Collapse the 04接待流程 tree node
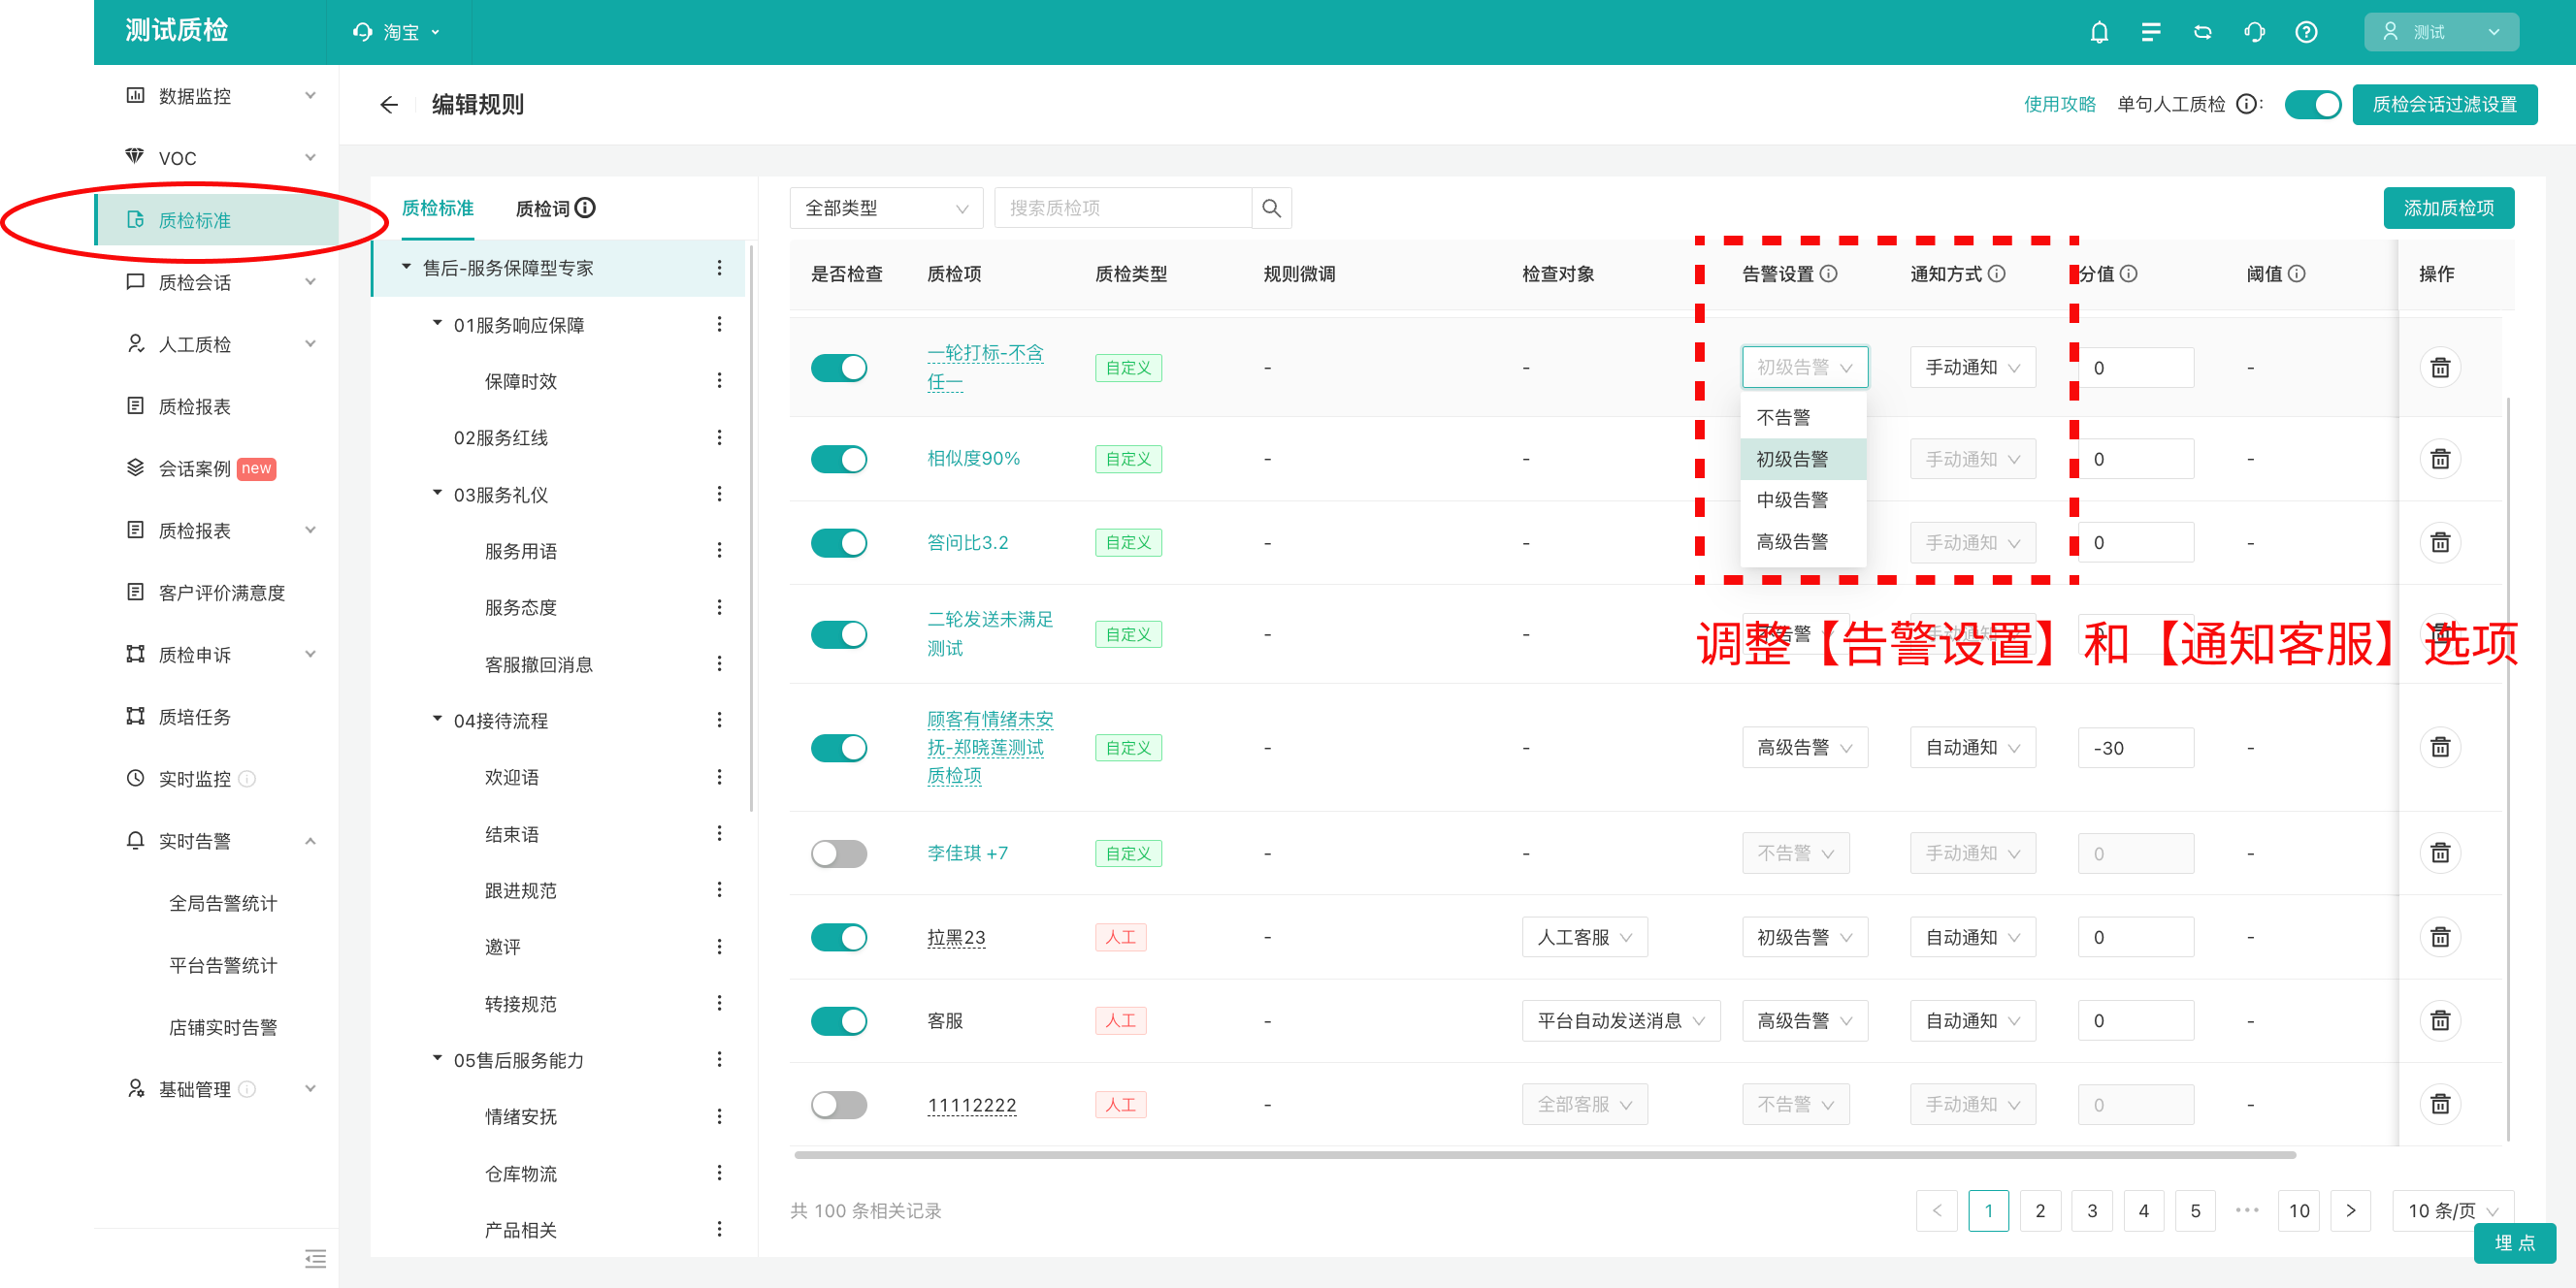2576x1288 pixels. [437, 720]
